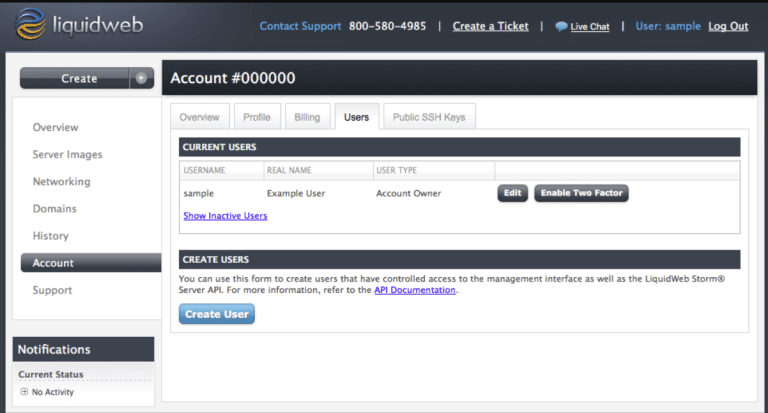Enable Two Factor for sample user

(581, 193)
